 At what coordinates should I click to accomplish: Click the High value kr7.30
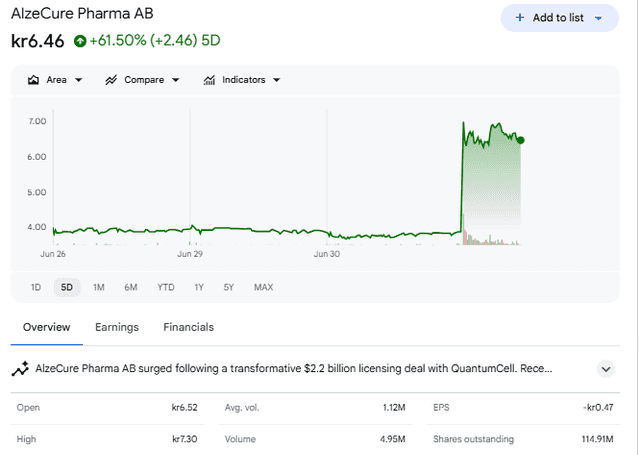(184, 439)
